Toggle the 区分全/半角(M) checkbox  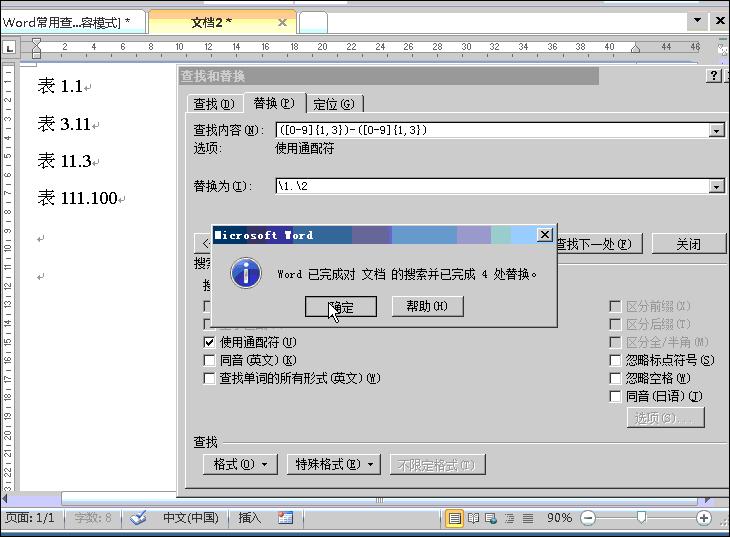click(x=615, y=342)
